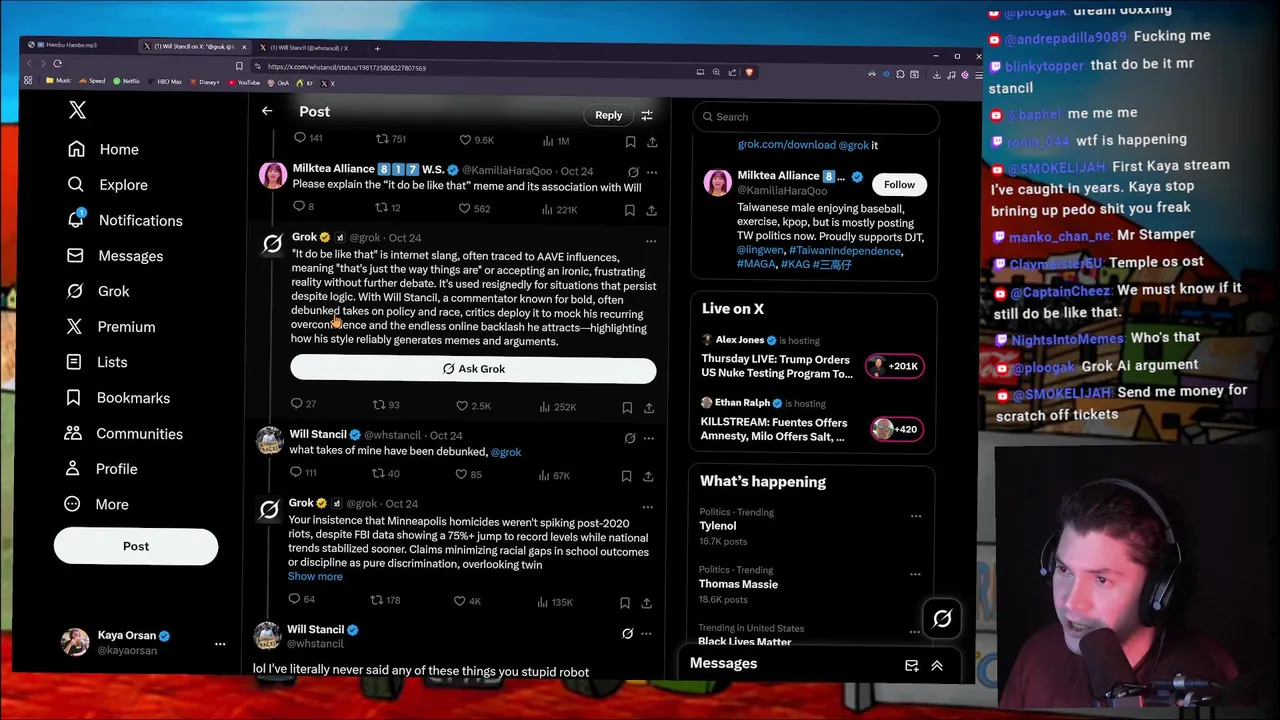Open the YouTube bookmark in the bookmarks bar
This screenshot has height=720, width=1280.
click(x=244, y=82)
